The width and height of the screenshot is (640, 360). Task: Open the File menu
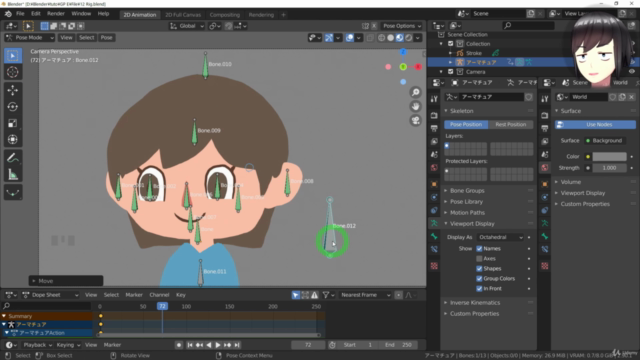(x=20, y=14)
